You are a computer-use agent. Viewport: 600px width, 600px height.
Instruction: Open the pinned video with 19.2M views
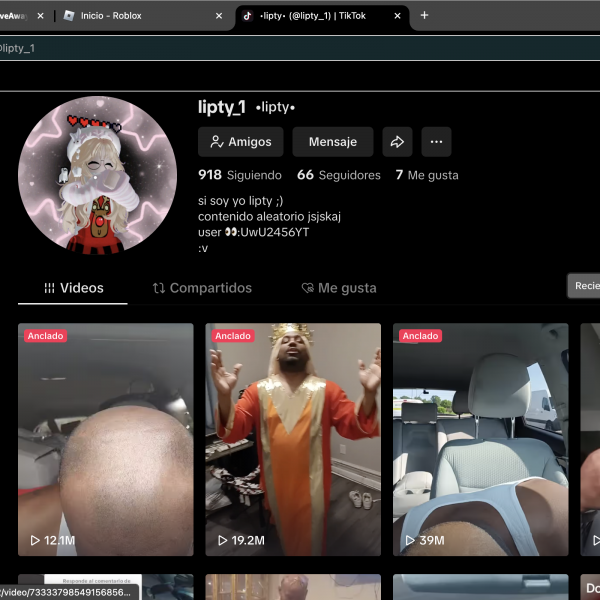pyautogui.click(x=293, y=438)
